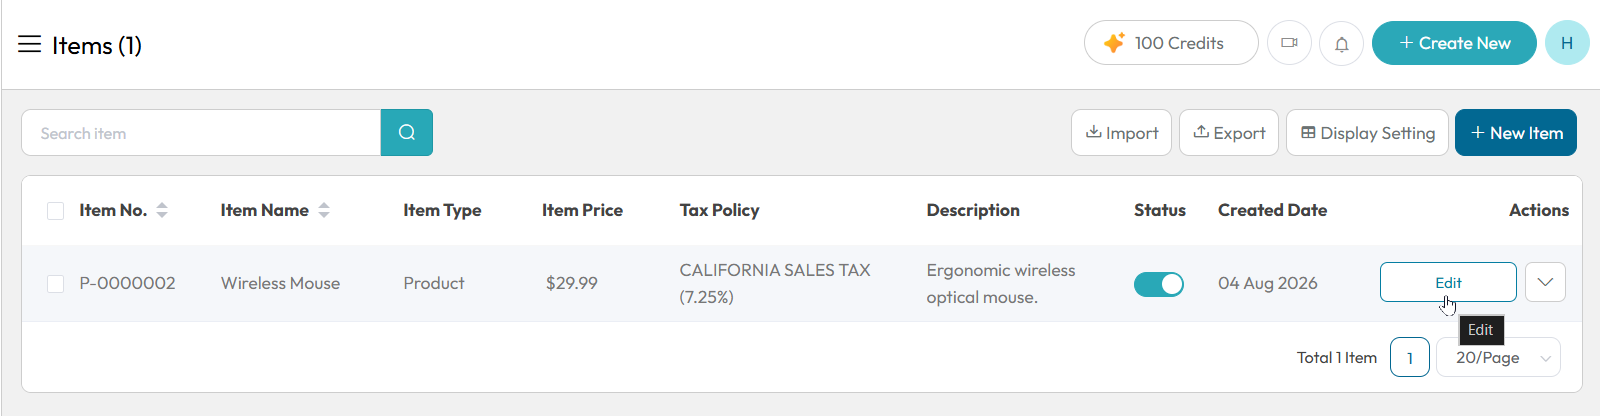The width and height of the screenshot is (1600, 416).
Task: Edit the Wireless Mouse item
Action: [x=1448, y=282]
